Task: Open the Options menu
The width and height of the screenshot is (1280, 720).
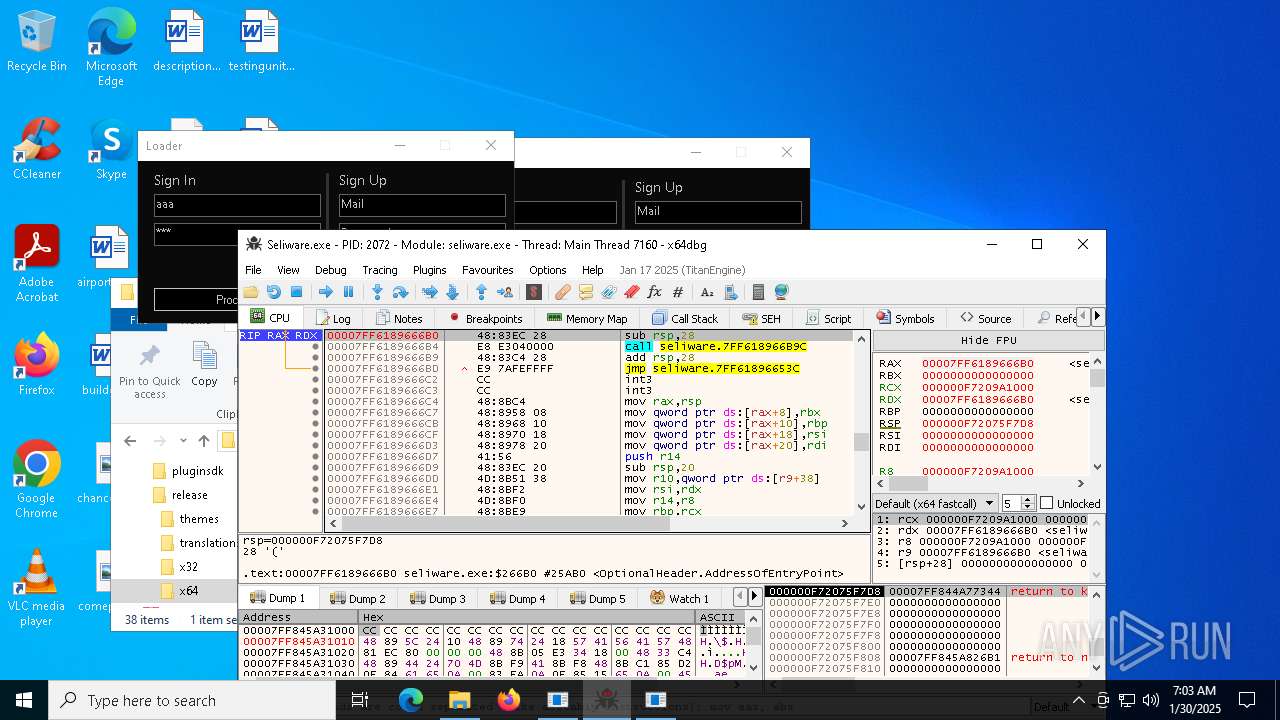Action: (x=548, y=270)
